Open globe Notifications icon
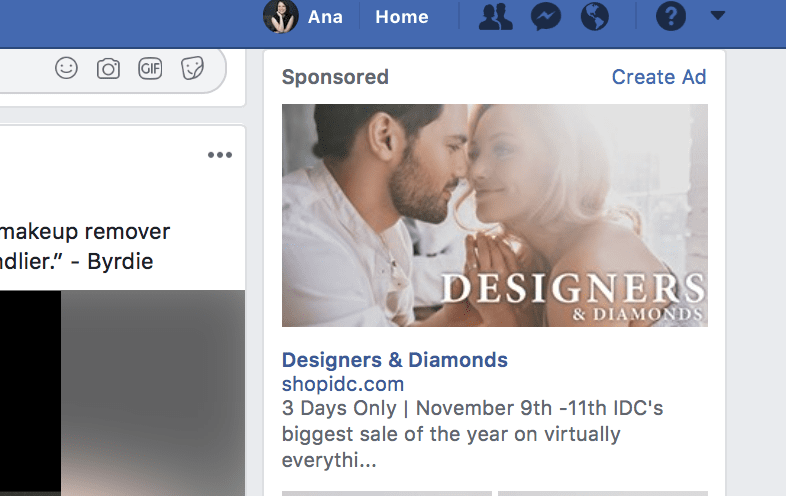Screen dimensions: 786x496 tap(595, 17)
